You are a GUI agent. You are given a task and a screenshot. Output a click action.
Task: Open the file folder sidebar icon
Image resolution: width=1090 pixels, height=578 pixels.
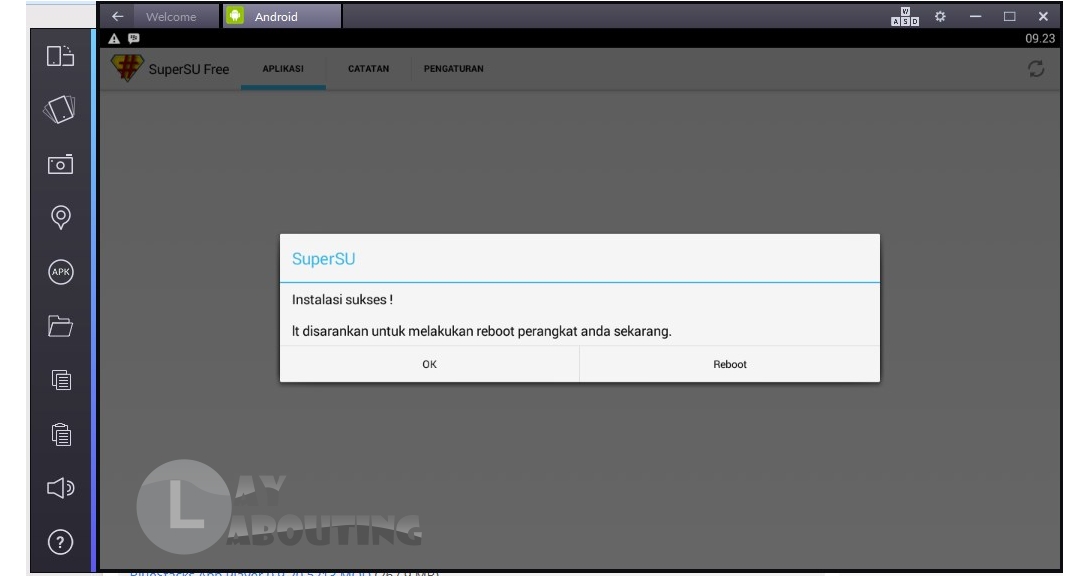pyautogui.click(x=60, y=326)
